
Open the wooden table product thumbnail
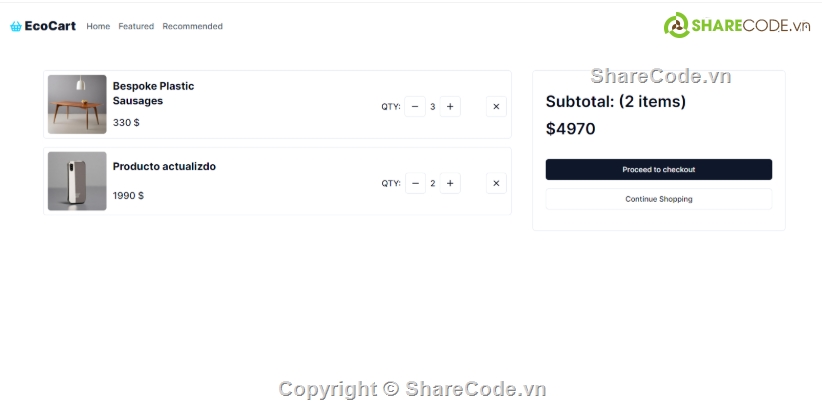(x=77, y=104)
